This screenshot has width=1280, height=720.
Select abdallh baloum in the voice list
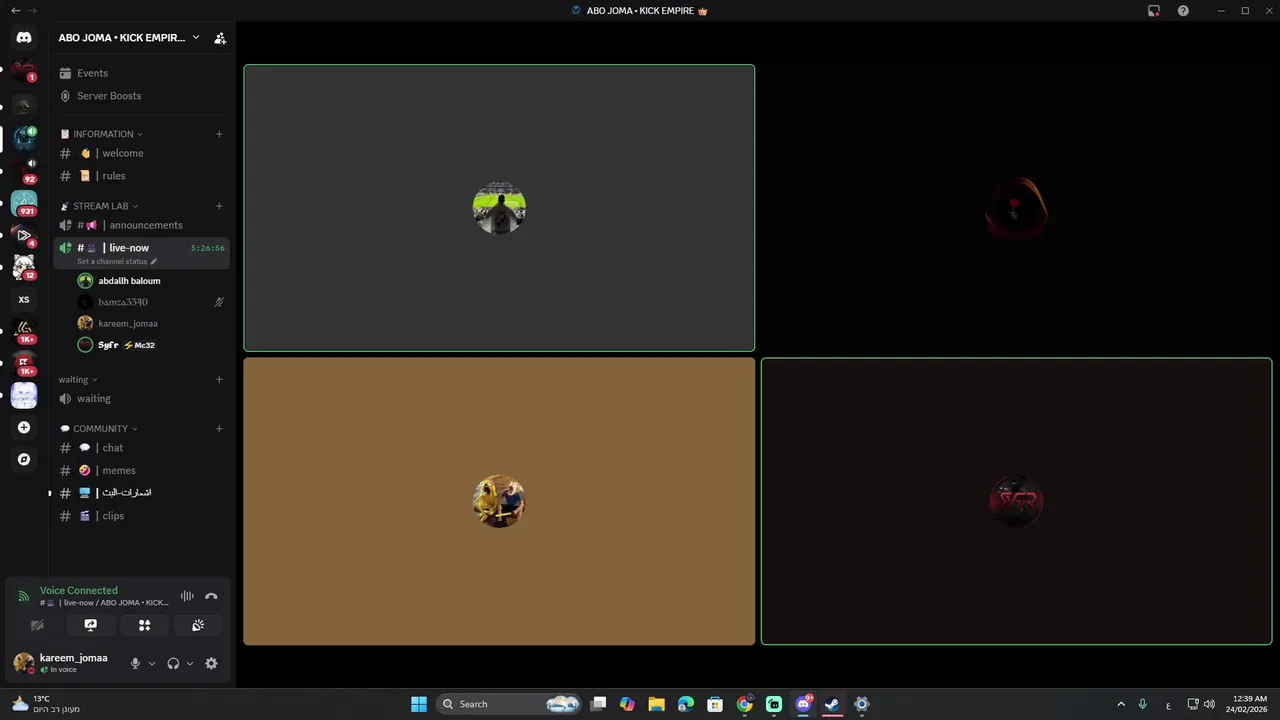point(150,281)
